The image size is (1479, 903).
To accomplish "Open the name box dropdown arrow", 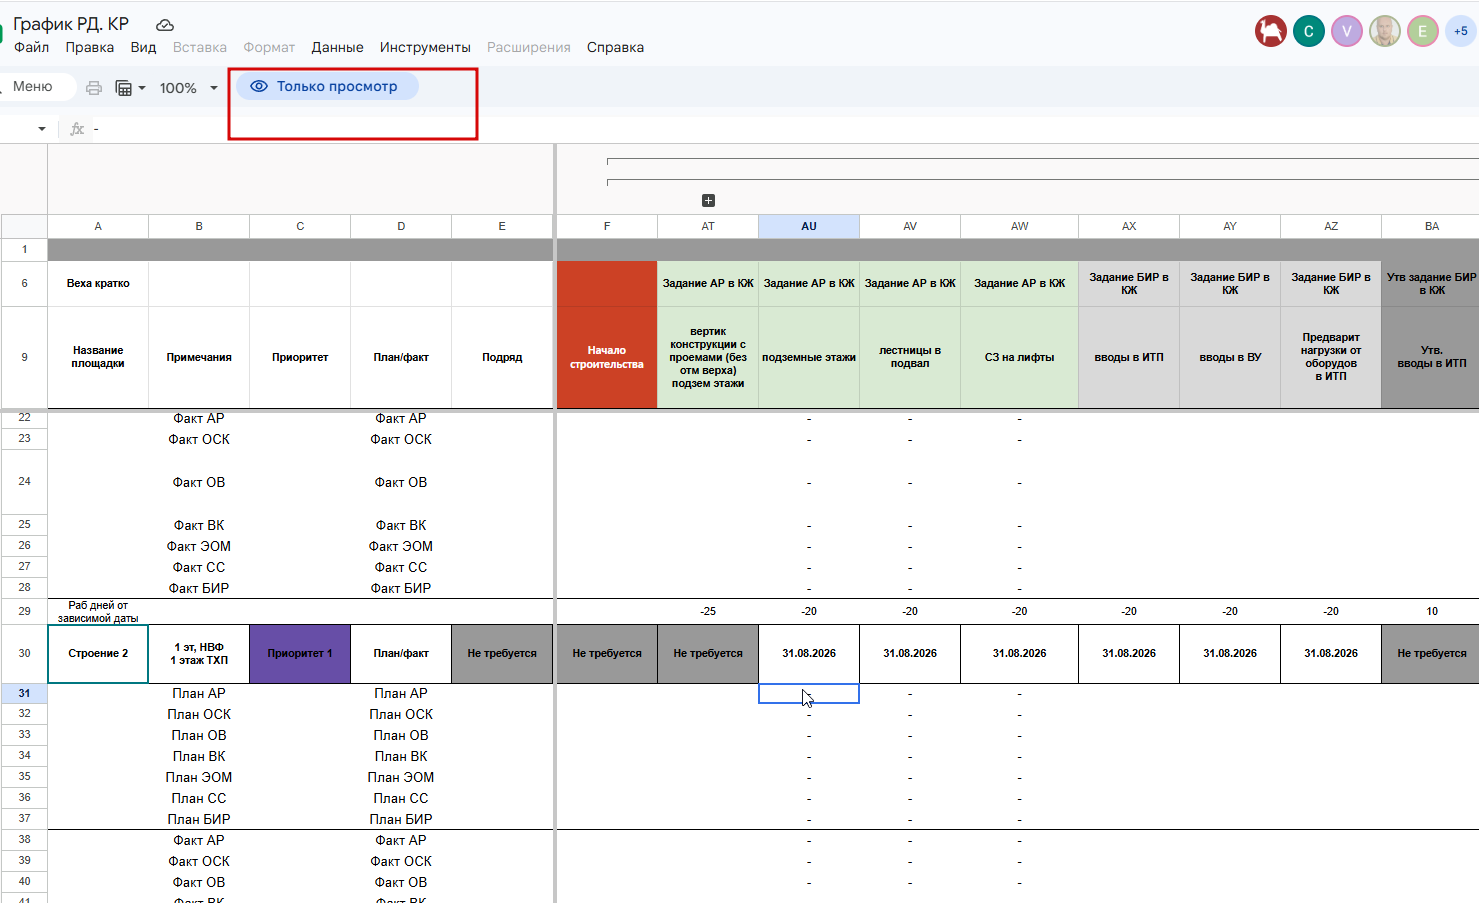I will (x=41, y=129).
